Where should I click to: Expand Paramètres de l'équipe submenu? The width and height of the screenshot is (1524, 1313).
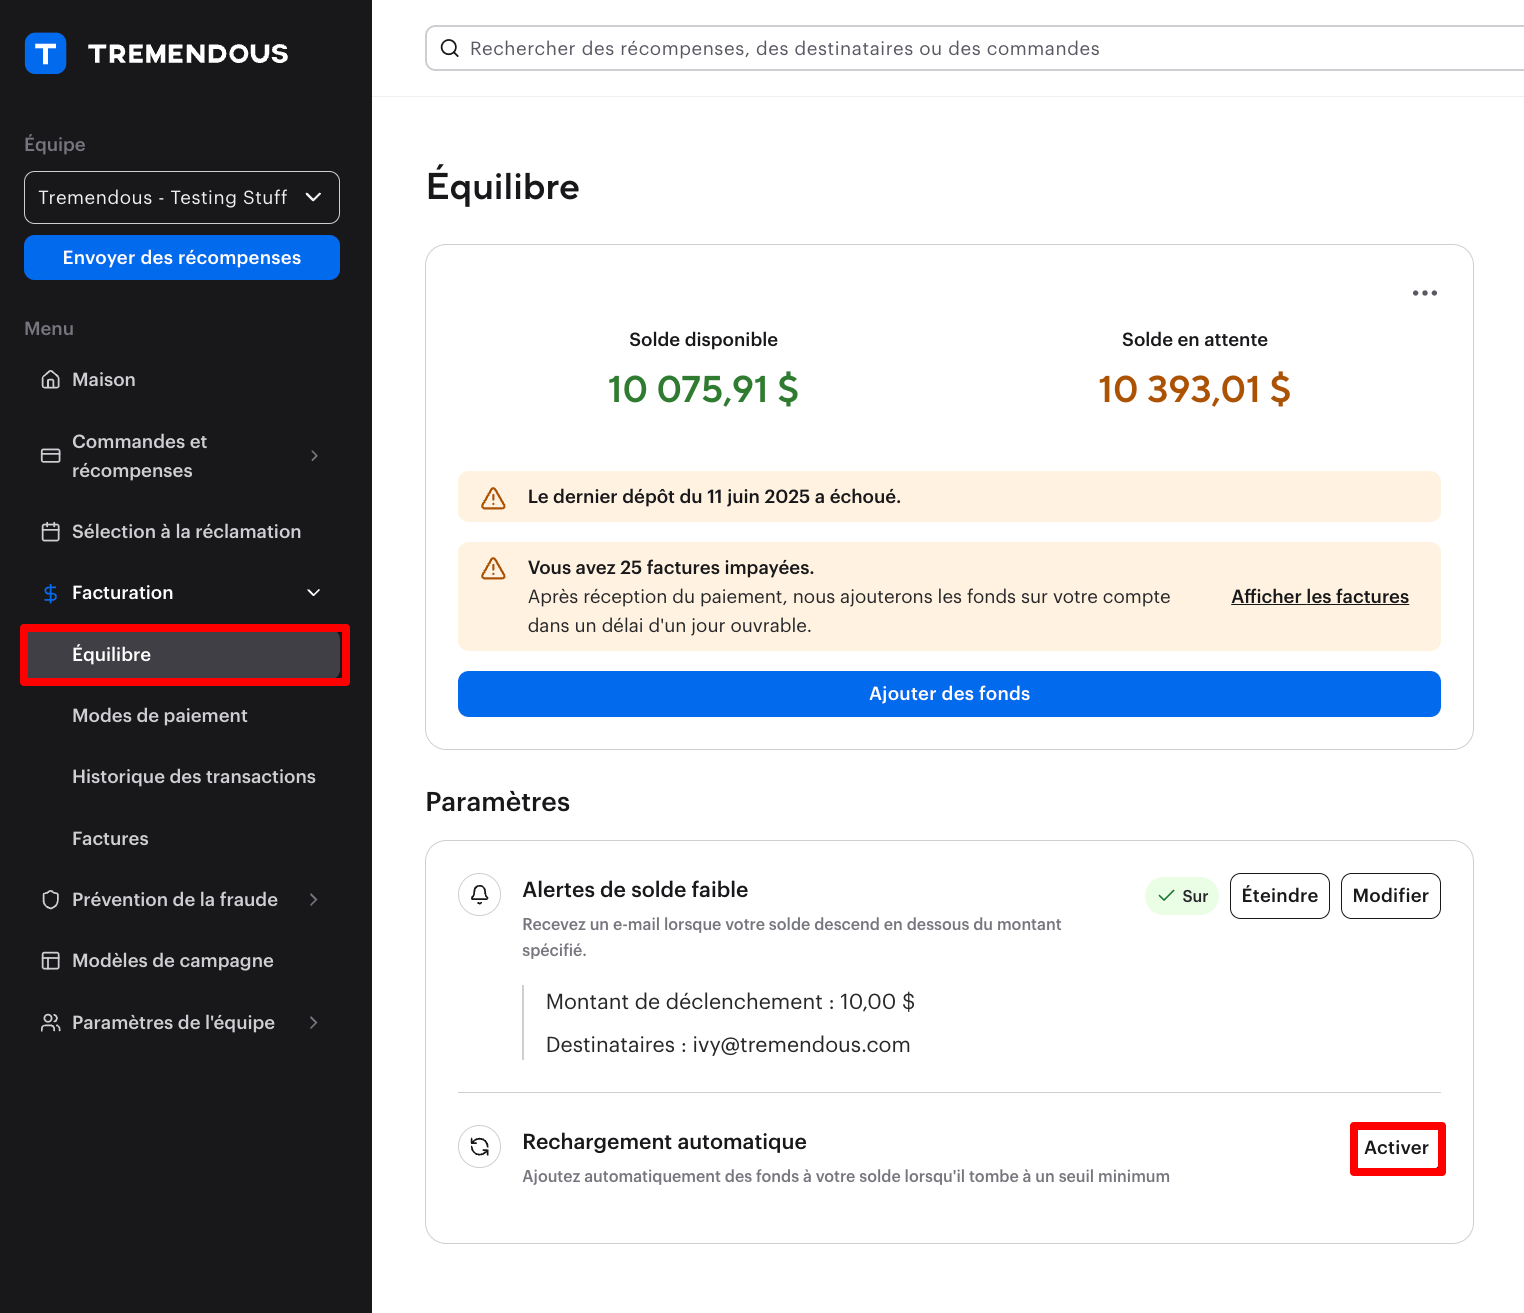[x=314, y=1023]
